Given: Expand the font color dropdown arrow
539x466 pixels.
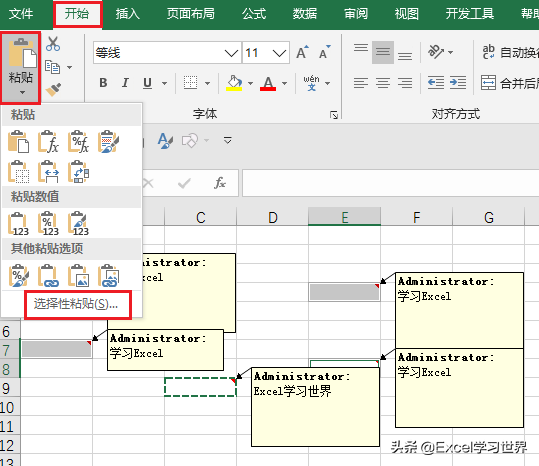Looking at the screenshot, I should point(284,83).
